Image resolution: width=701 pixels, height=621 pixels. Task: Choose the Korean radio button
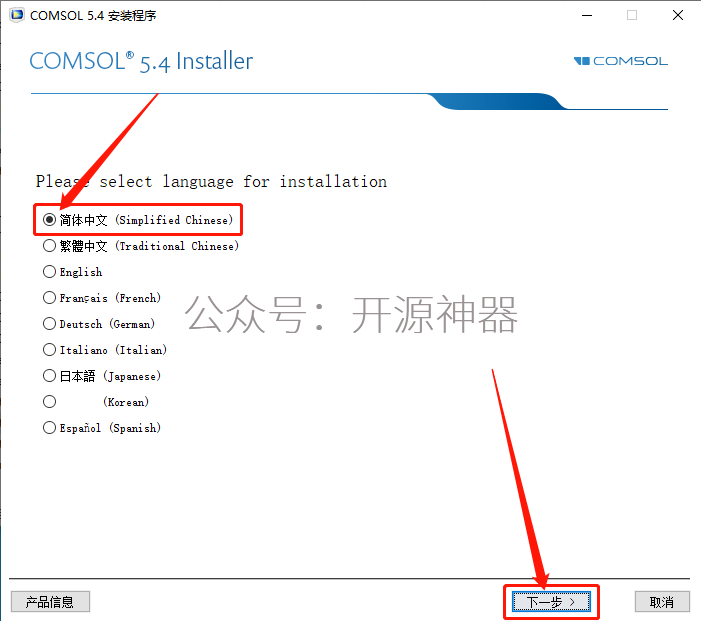[49, 401]
